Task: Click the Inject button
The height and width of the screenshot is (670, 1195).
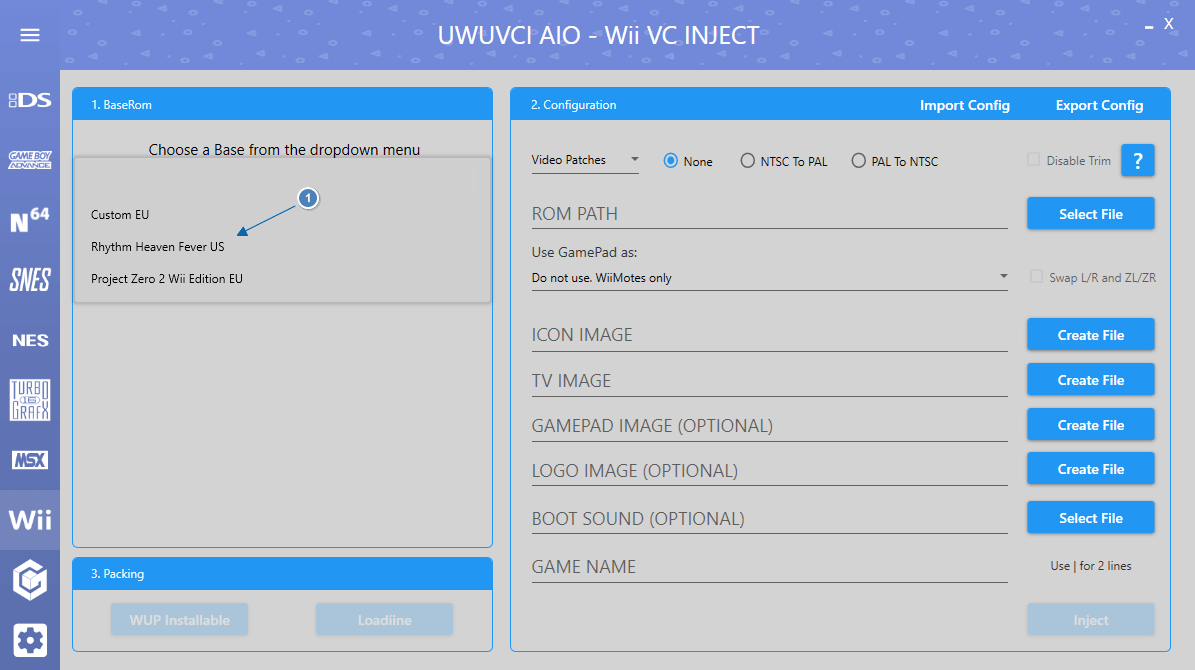Action: coord(1091,620)
